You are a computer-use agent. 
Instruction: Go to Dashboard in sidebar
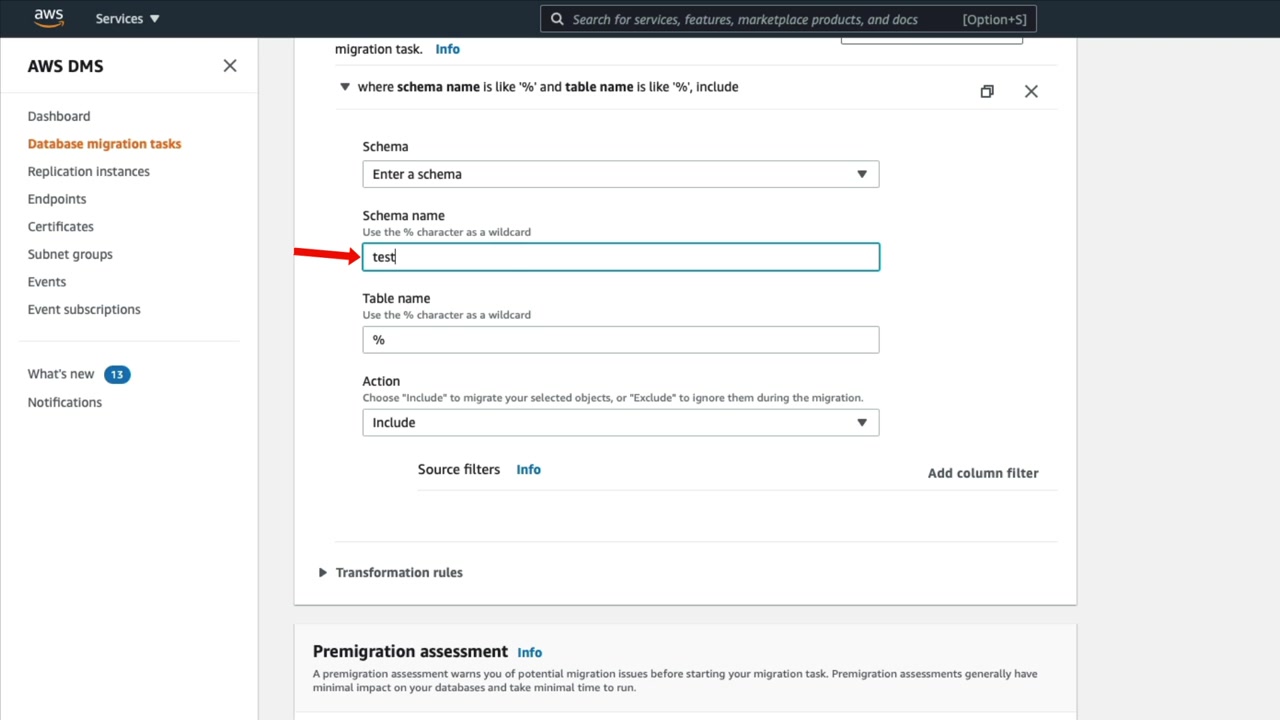(x=59, y=116)
